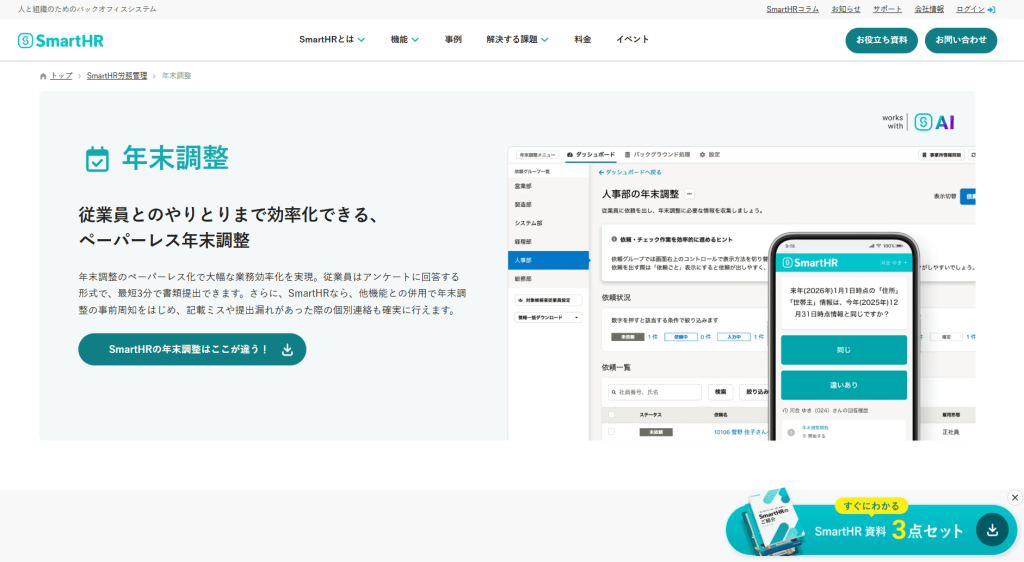Click the SmartHR 資料 3点セット floating banner
1024x562 pixels.
[x=871, y=529]
